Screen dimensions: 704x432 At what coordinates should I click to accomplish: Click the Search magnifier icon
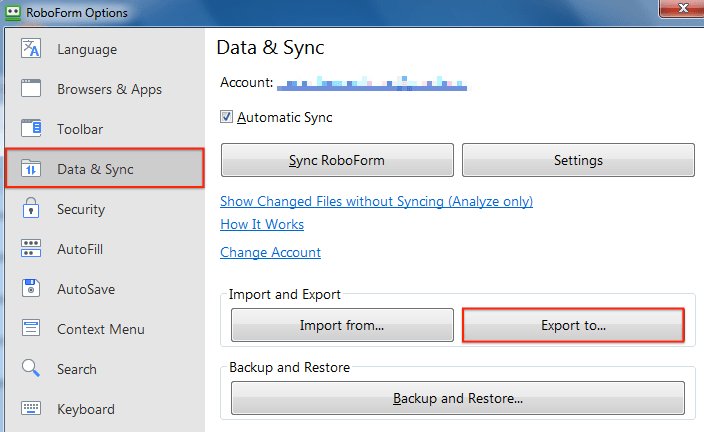click(x=31, y=368)
